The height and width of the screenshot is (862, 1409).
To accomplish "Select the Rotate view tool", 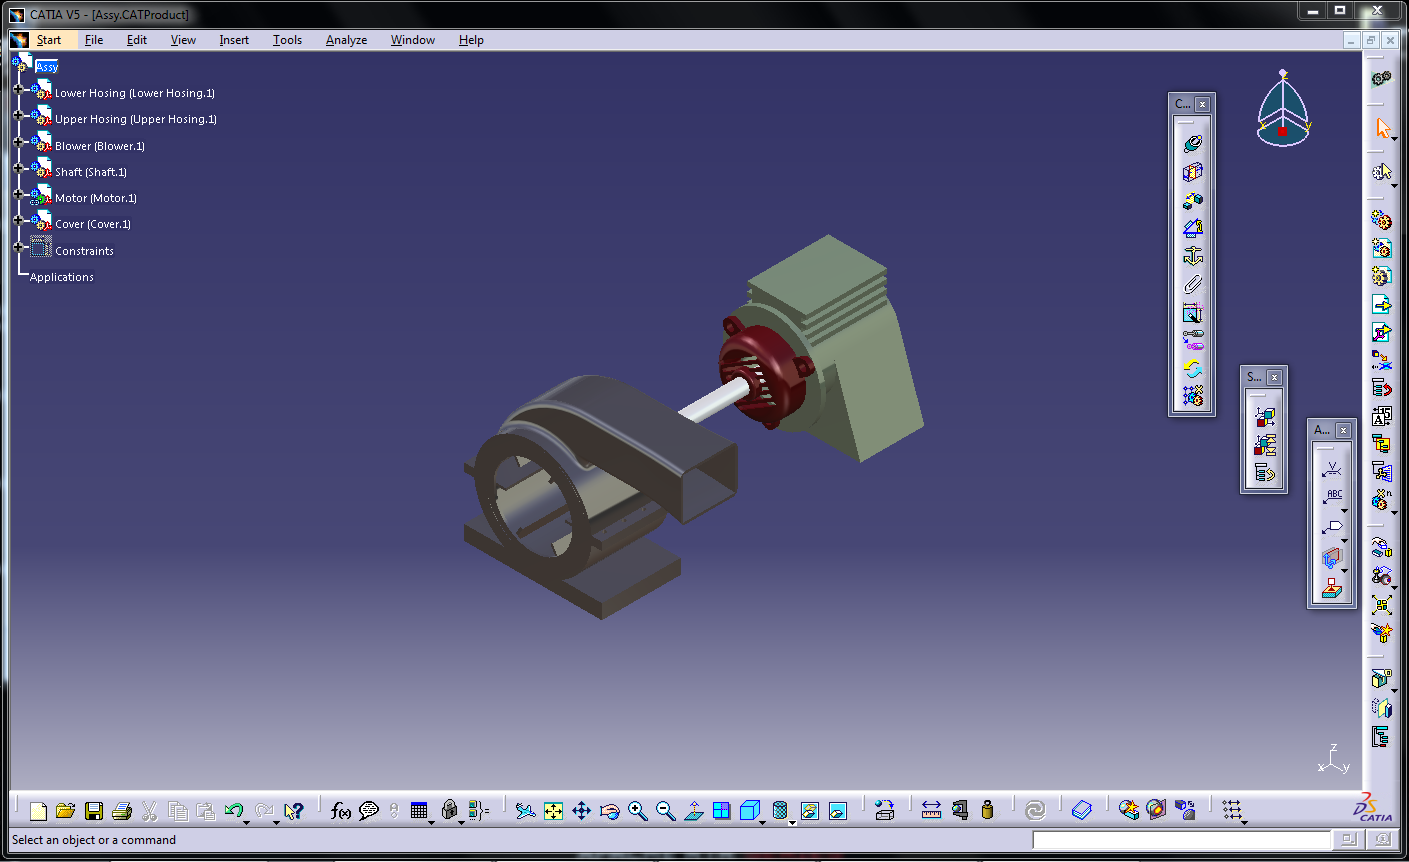I will point(609,811).
